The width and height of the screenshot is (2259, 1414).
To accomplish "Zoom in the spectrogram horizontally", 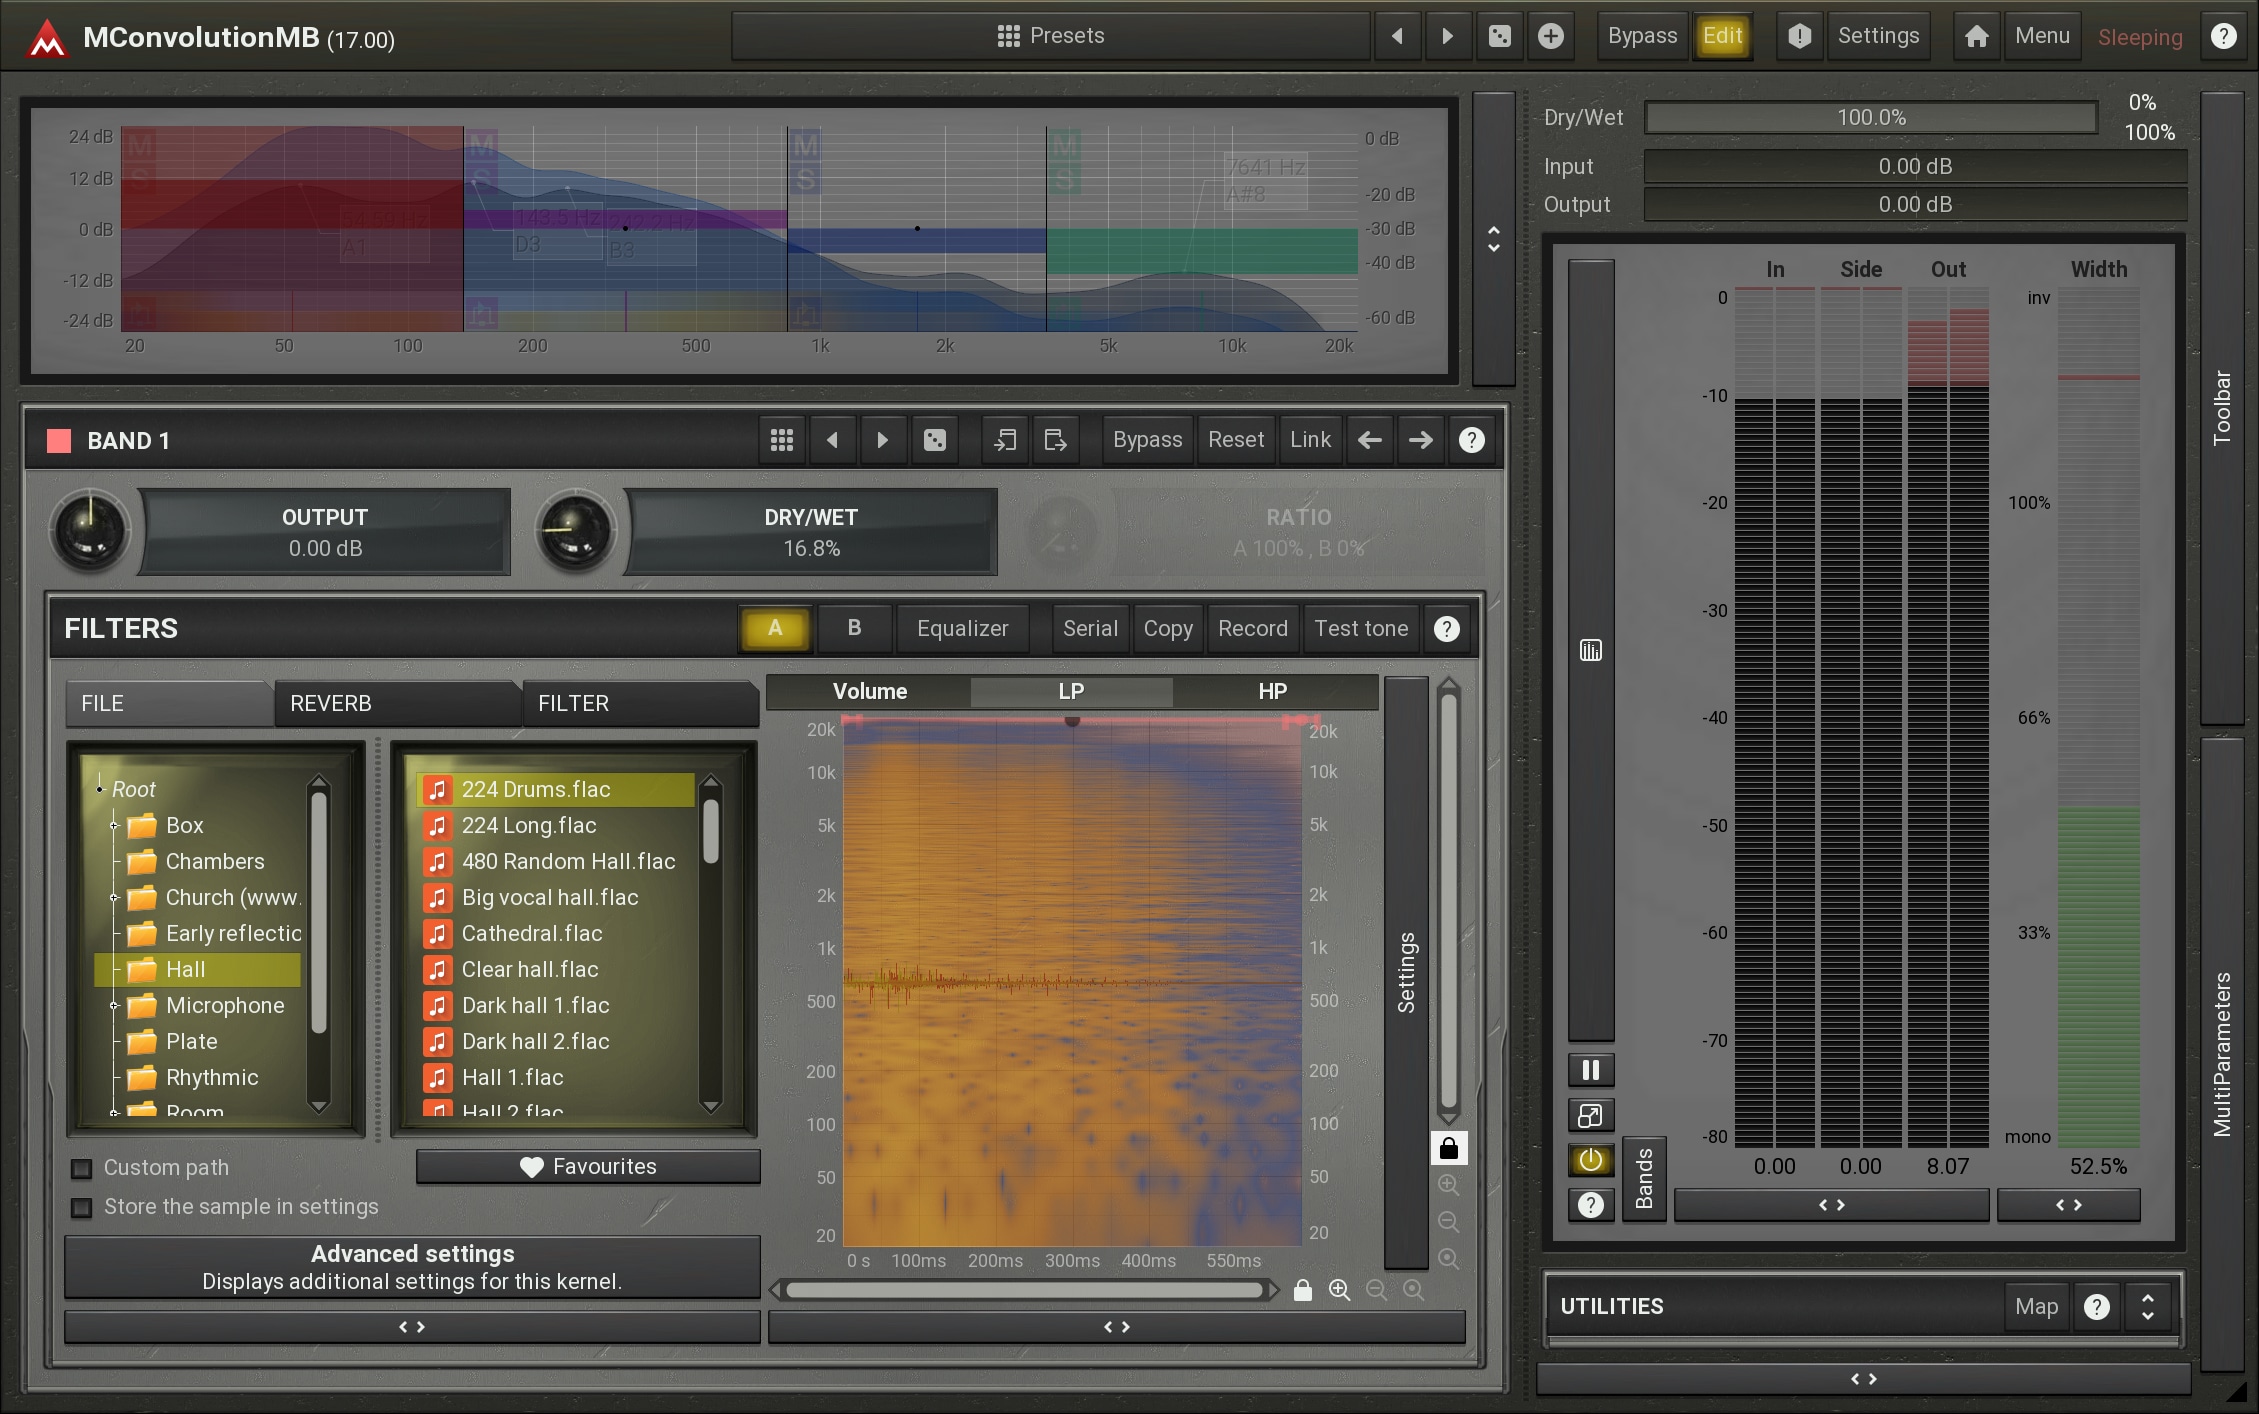I will pos(1339,1290).
